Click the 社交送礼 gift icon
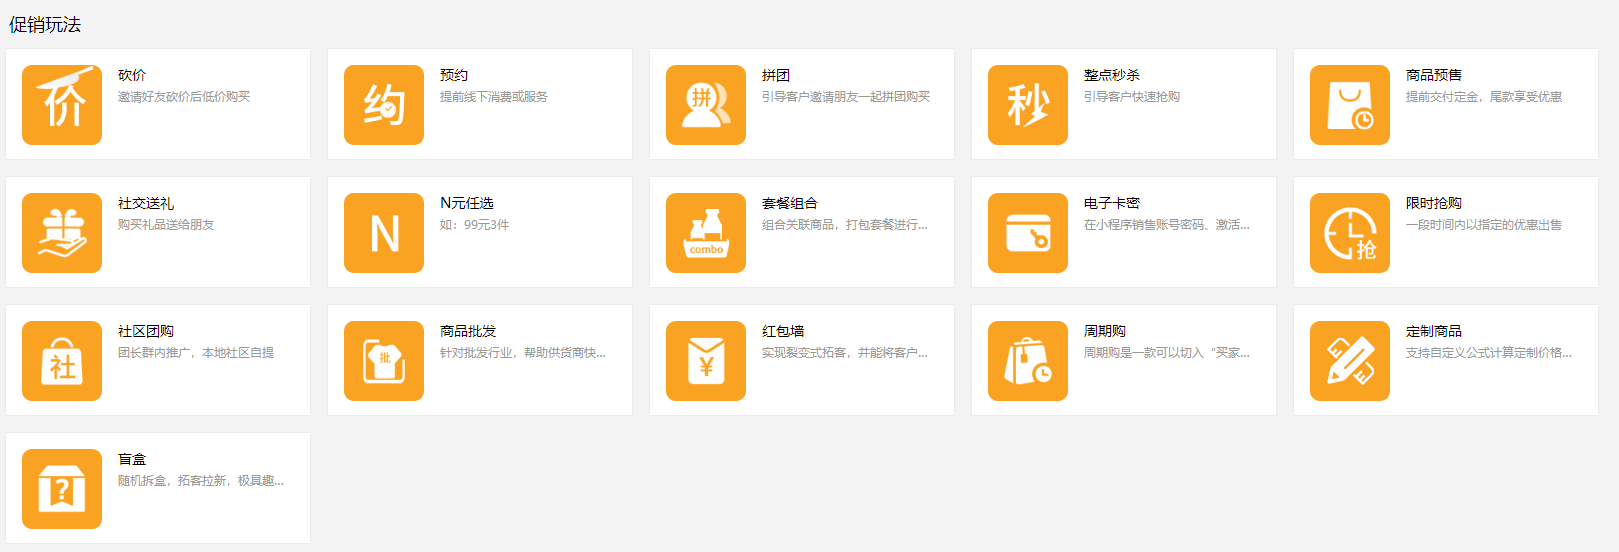1619x552 pixels. [x=62, y=233]
